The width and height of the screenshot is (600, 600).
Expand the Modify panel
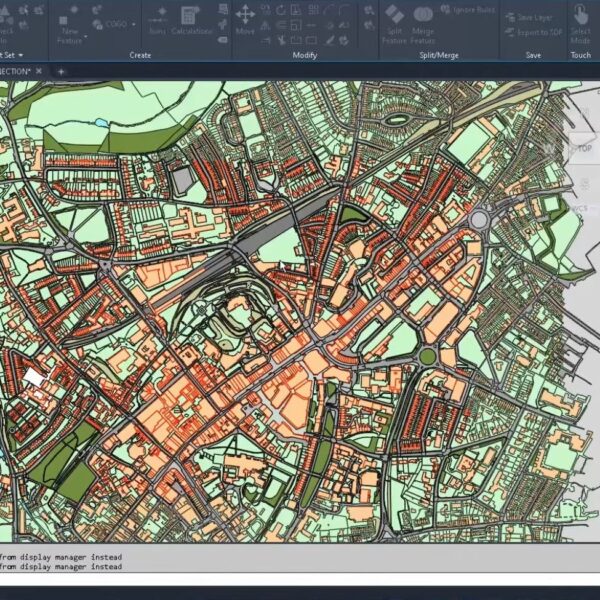pos(304,55)
